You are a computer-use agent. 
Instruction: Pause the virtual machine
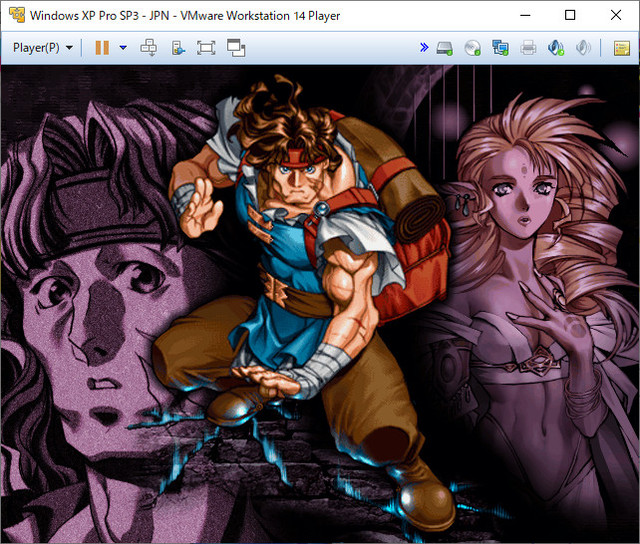pyautogui.click(x=102, y=48)
